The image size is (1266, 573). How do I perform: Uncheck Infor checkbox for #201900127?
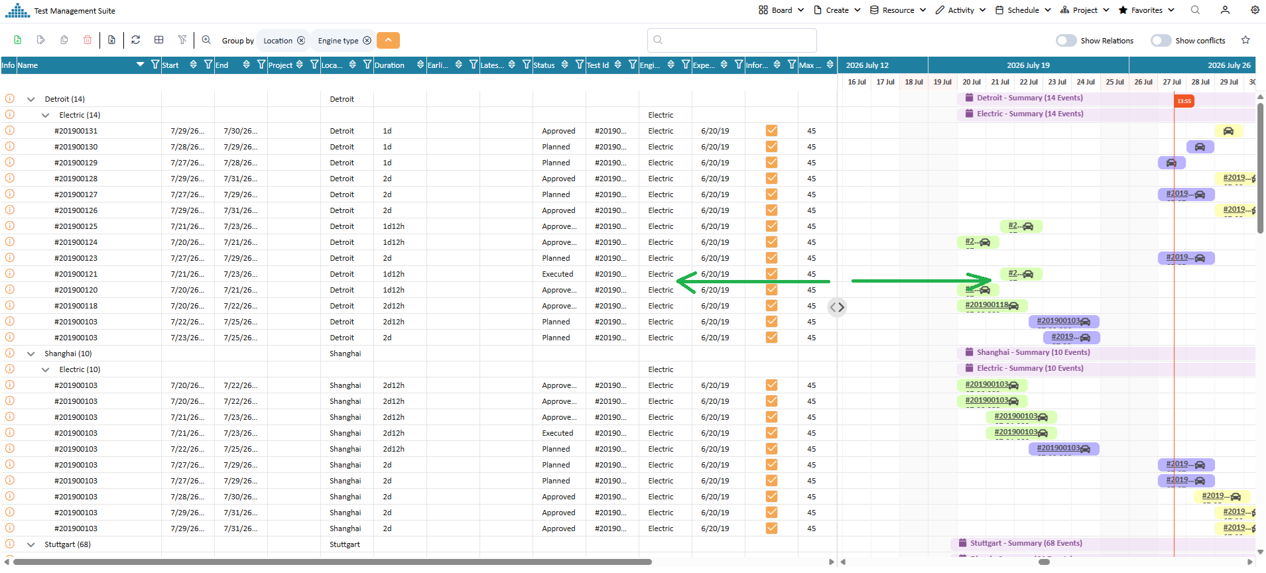pyautogui.click(x=771, y=195)
